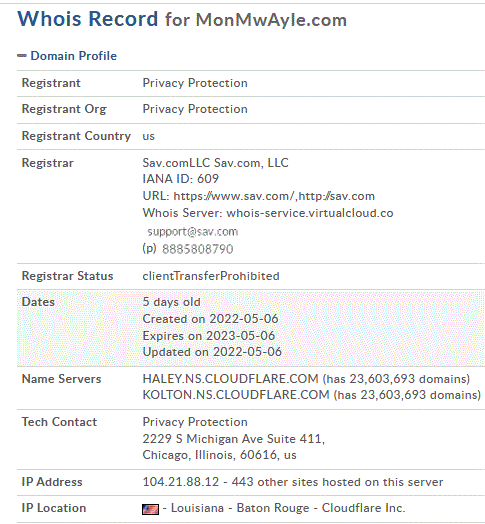Viewport: 485px width, 524px height.
Task: Click the clientTransferProhibited status value
Action: 211,276
